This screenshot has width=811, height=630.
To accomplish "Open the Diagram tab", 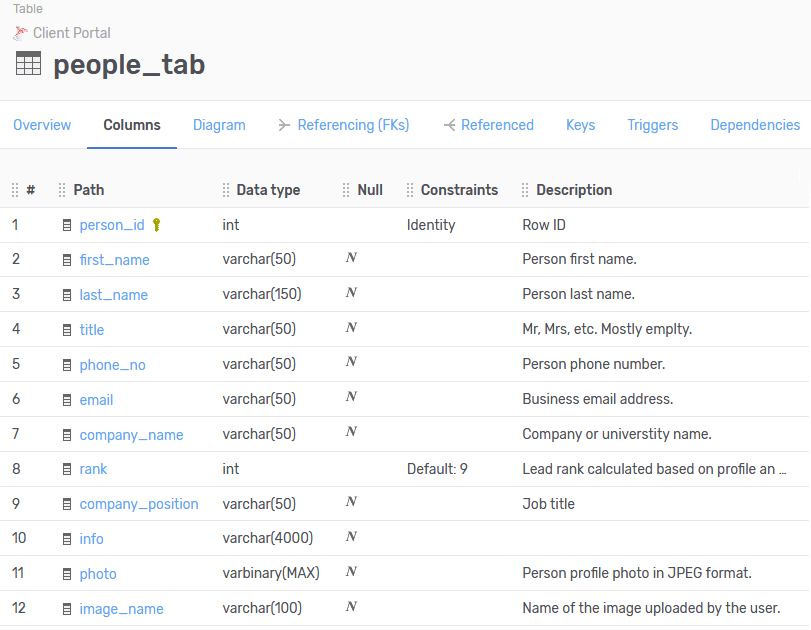I will pos(219,125).
